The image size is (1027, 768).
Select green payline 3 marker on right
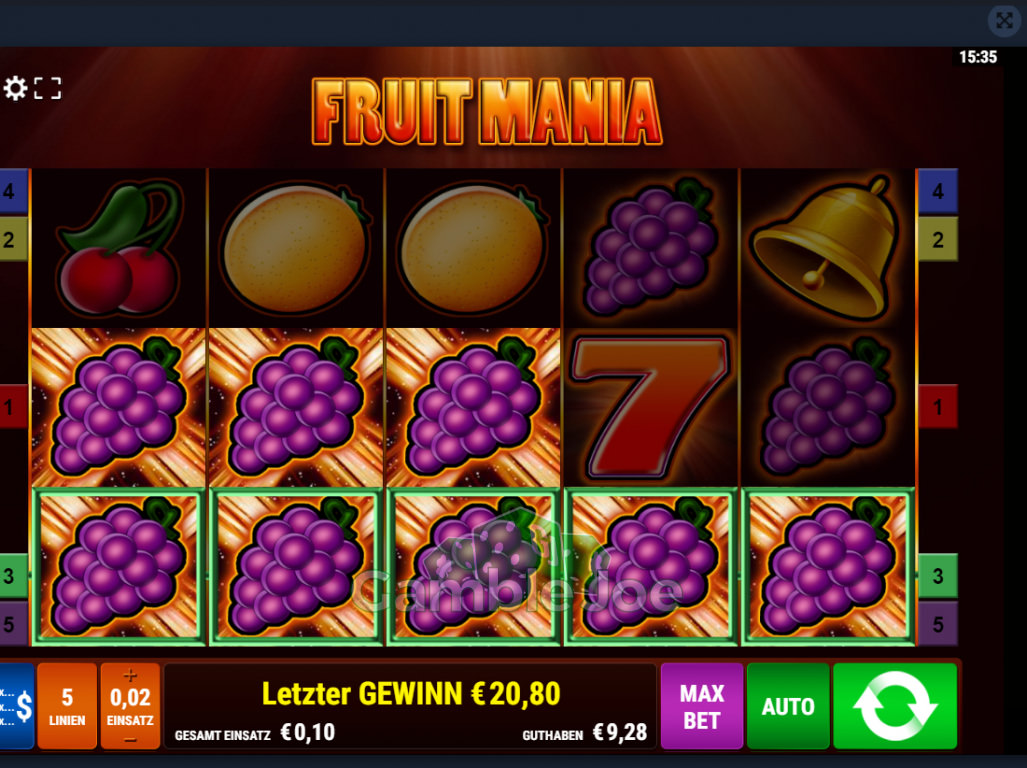click(x=937, y=576)
